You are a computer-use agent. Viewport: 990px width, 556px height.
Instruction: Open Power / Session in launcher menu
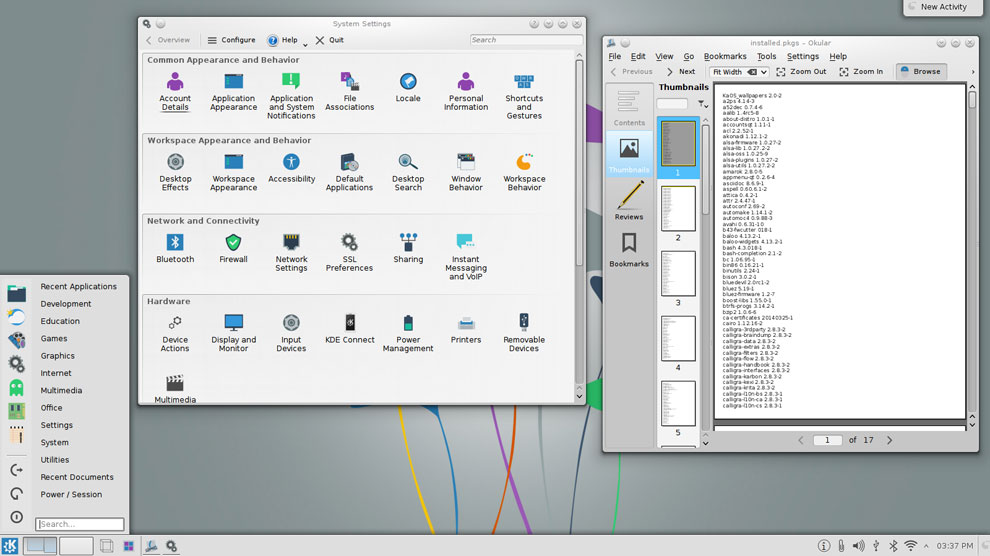click(71, 494)
